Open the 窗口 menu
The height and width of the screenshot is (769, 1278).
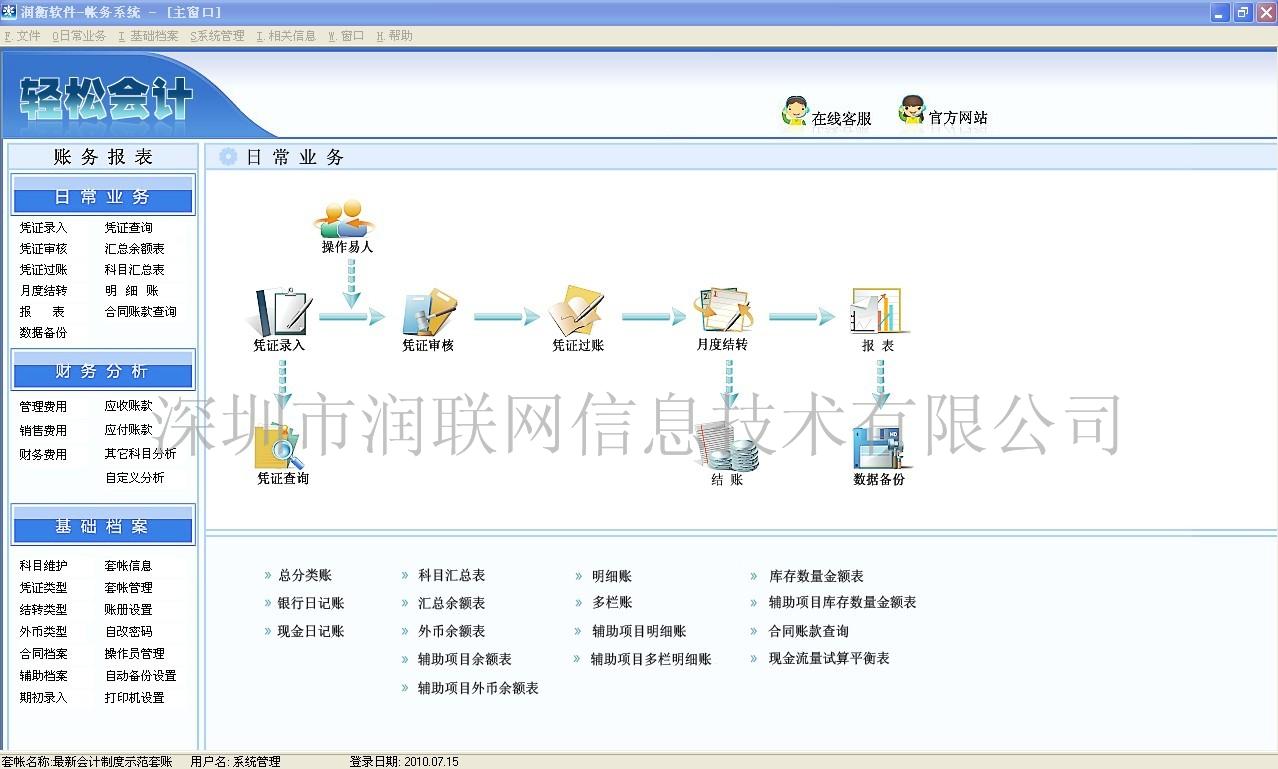click(x=346, y=36)
